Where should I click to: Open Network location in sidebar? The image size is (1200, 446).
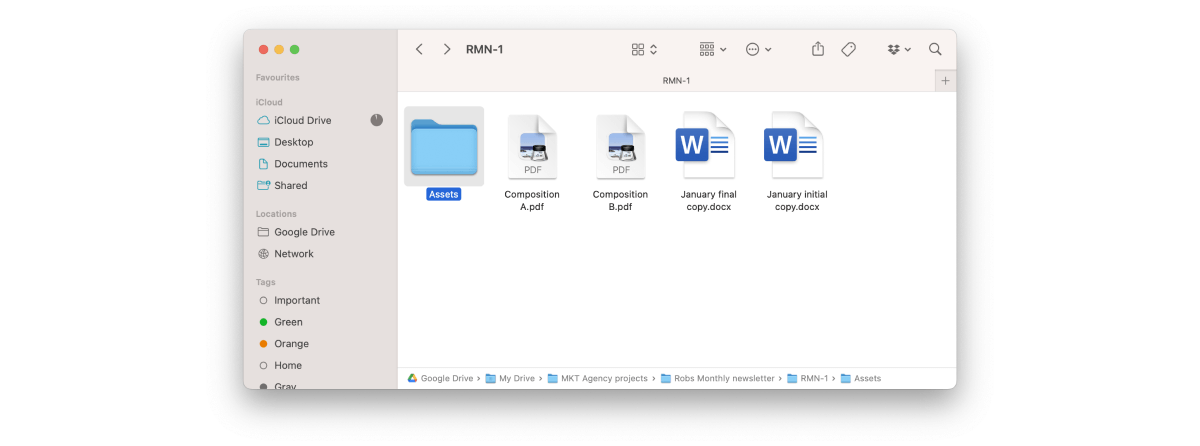click(285, 254)
